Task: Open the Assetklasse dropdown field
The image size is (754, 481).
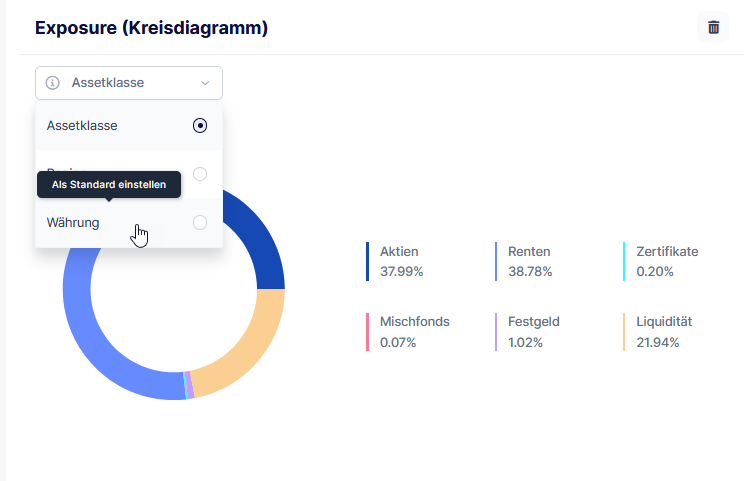Action: pyautogui.click(x=128, y=83)
